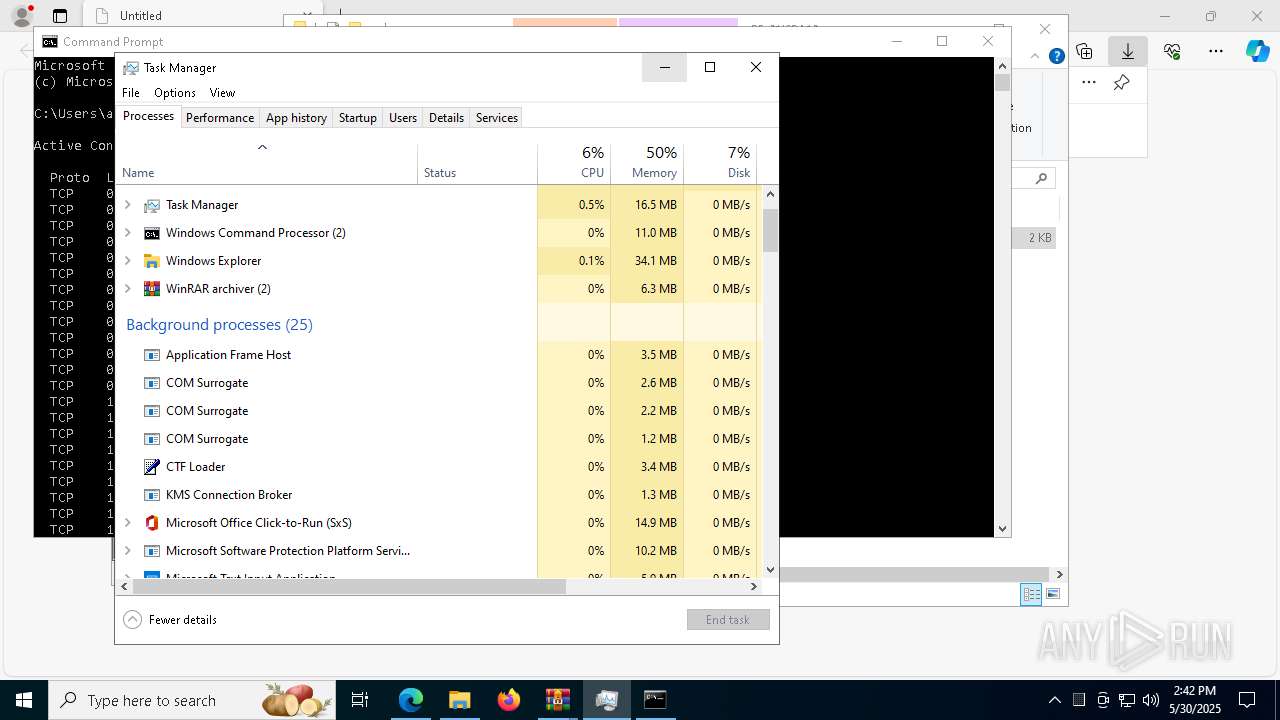The height and width of the screenshot is (720, 1280).
Task: Open Edge browser essentials heart icon
Action: (x=1172, y=51)
